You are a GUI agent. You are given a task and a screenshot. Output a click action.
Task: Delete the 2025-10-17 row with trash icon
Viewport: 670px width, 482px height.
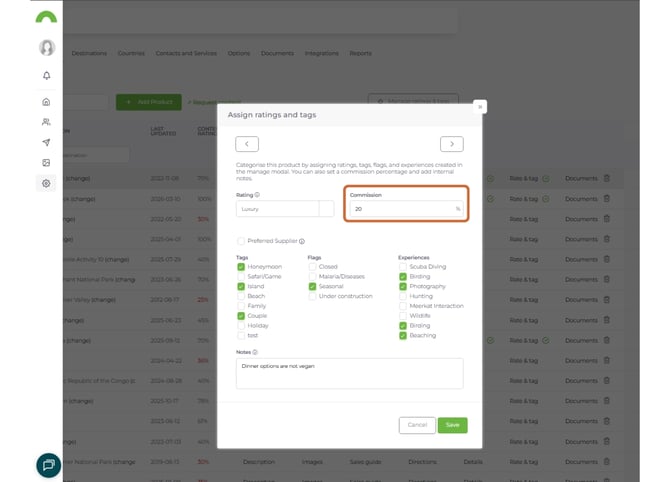tap(607, 401)
